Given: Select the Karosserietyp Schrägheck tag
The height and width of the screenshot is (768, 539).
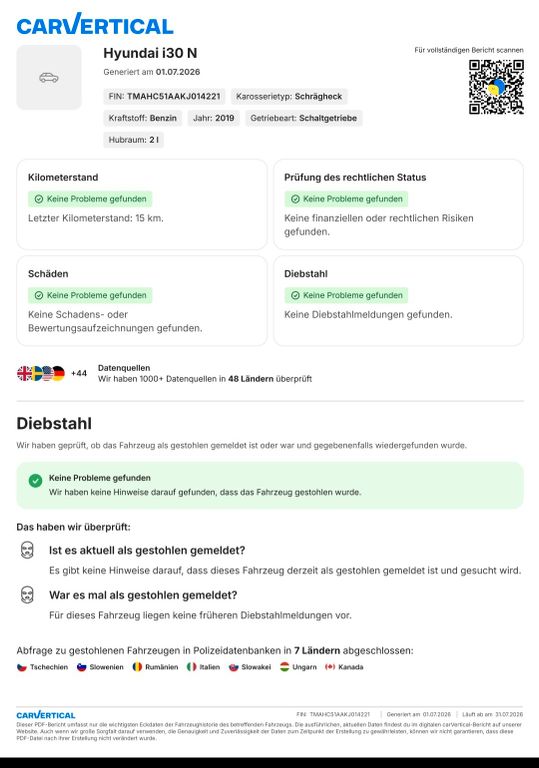Looking at the screenshot, I should click(x=289, y=96).
